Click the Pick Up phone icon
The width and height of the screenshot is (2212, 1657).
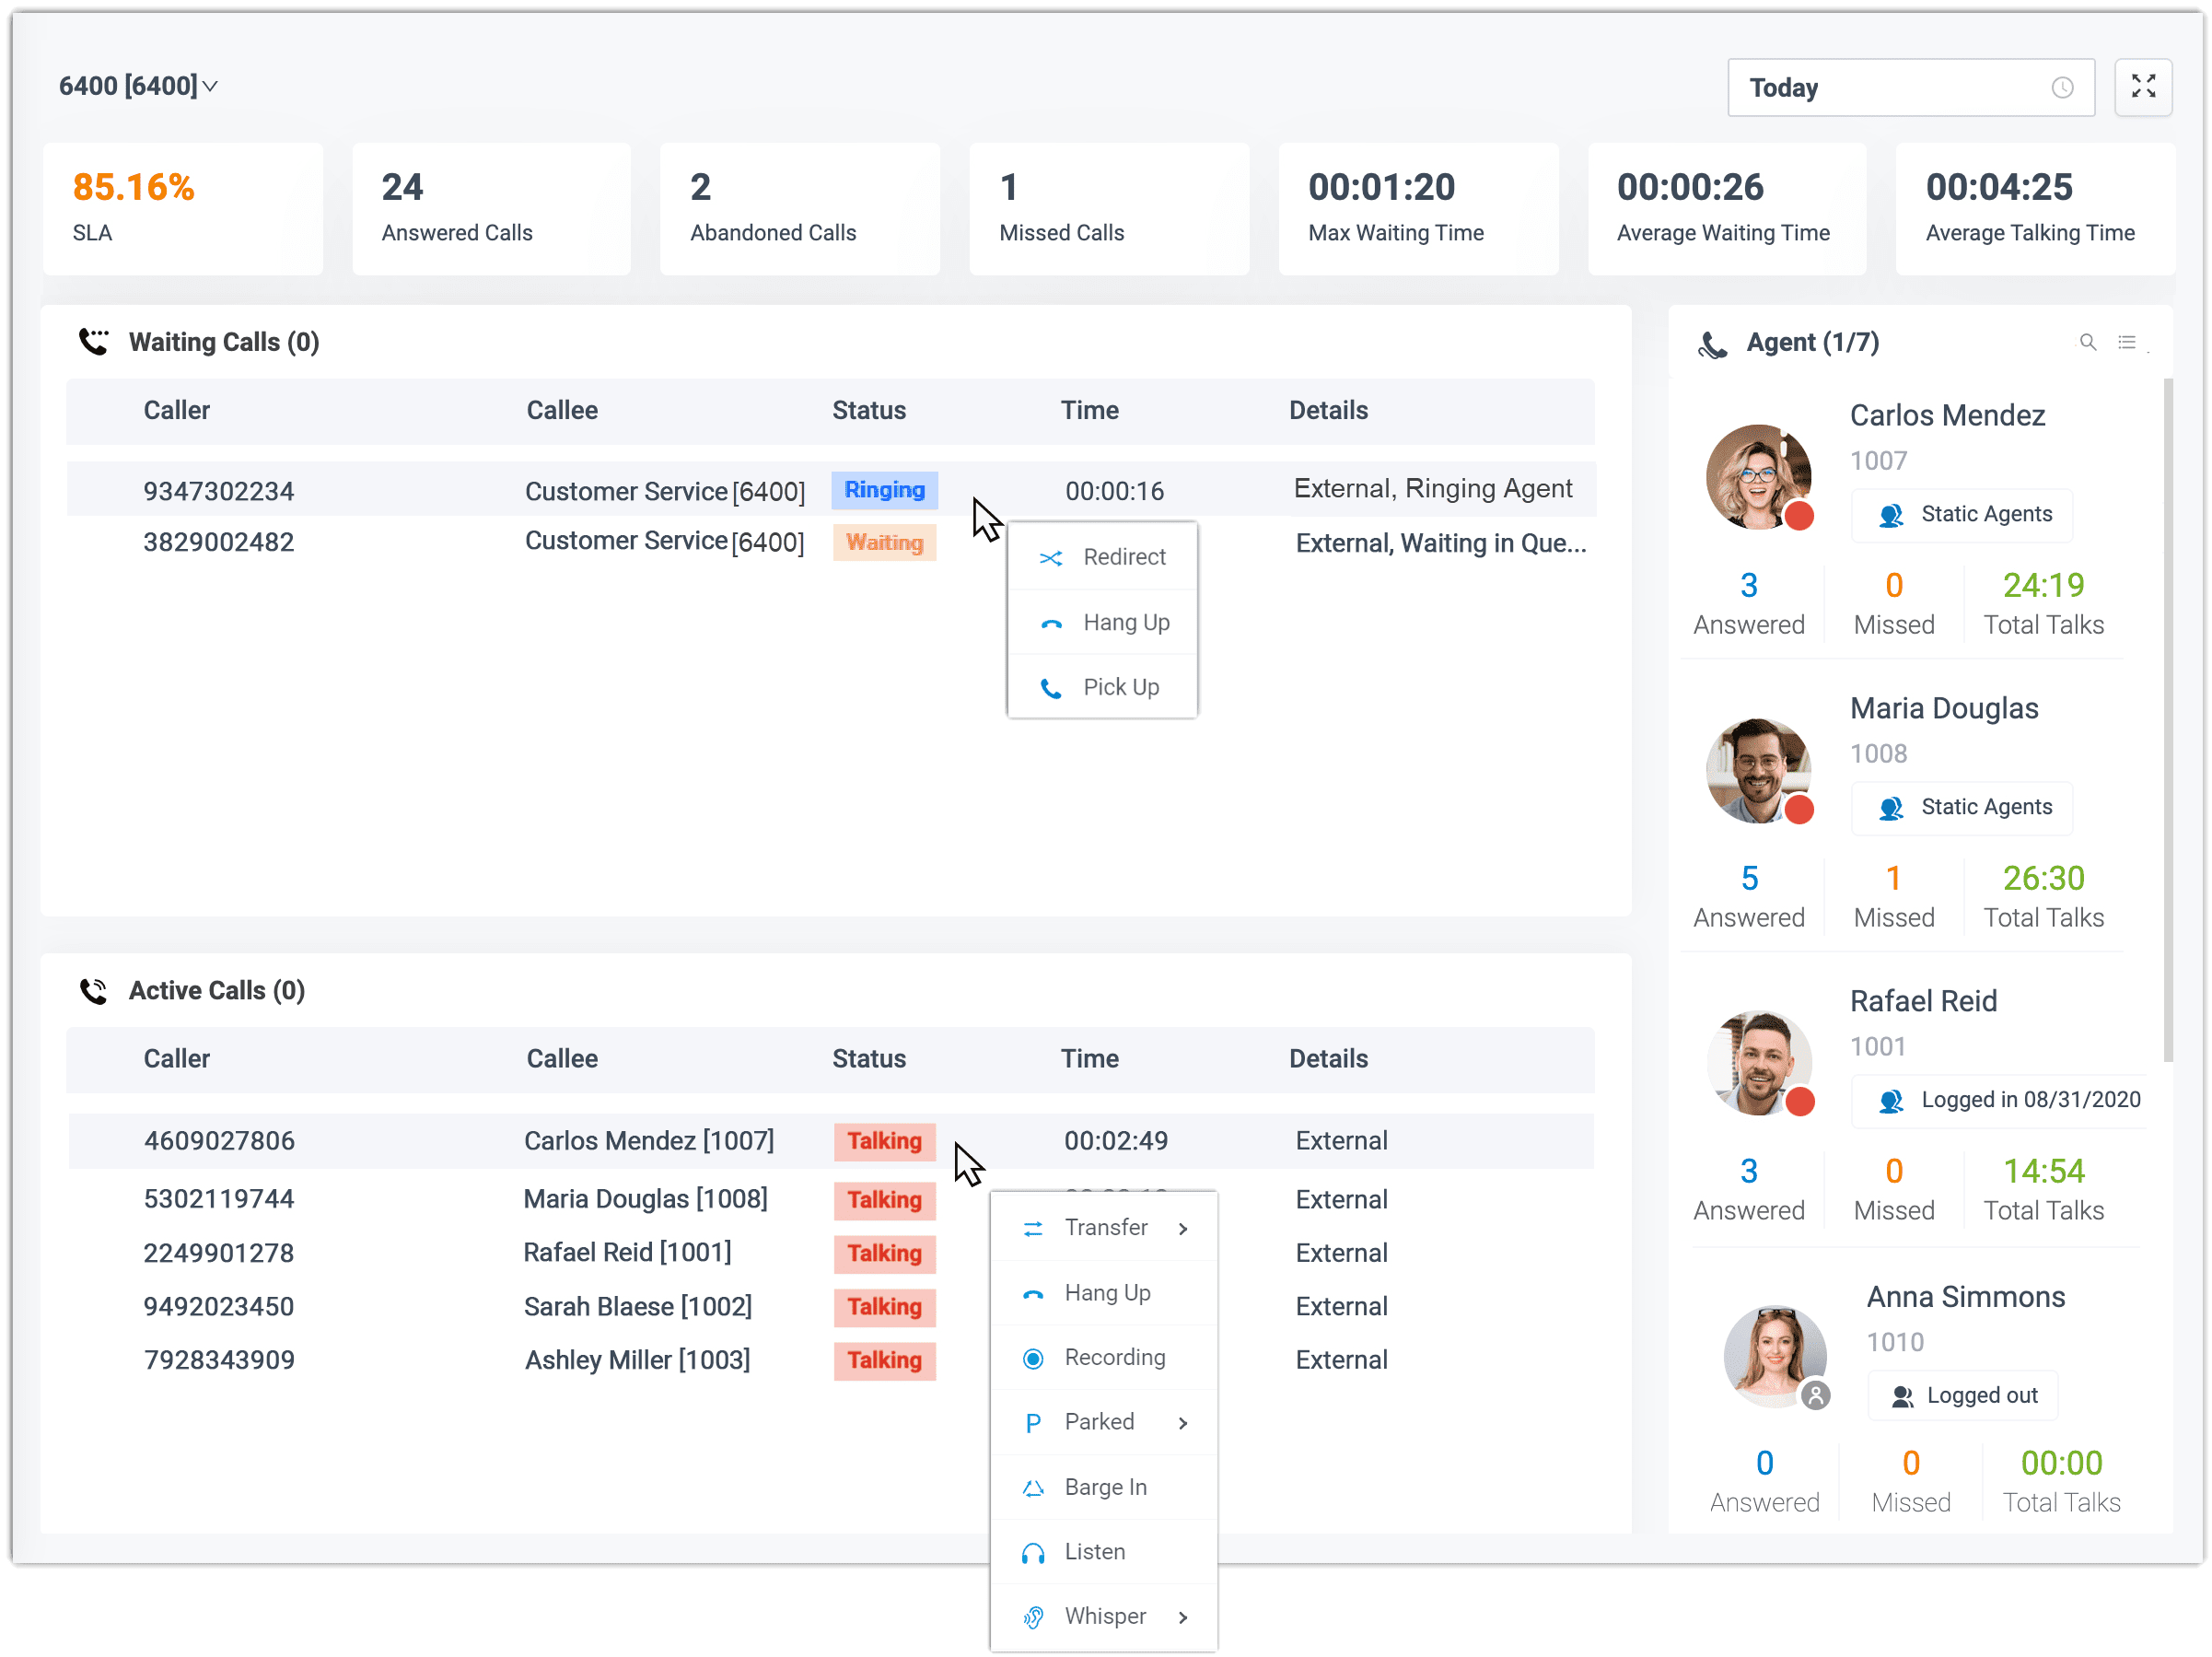point(1051,688)
